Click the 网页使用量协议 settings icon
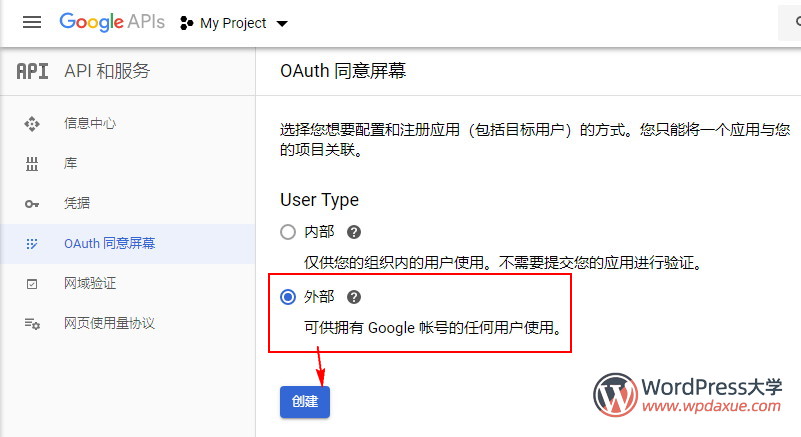The image size is (801, 437). 32,324
